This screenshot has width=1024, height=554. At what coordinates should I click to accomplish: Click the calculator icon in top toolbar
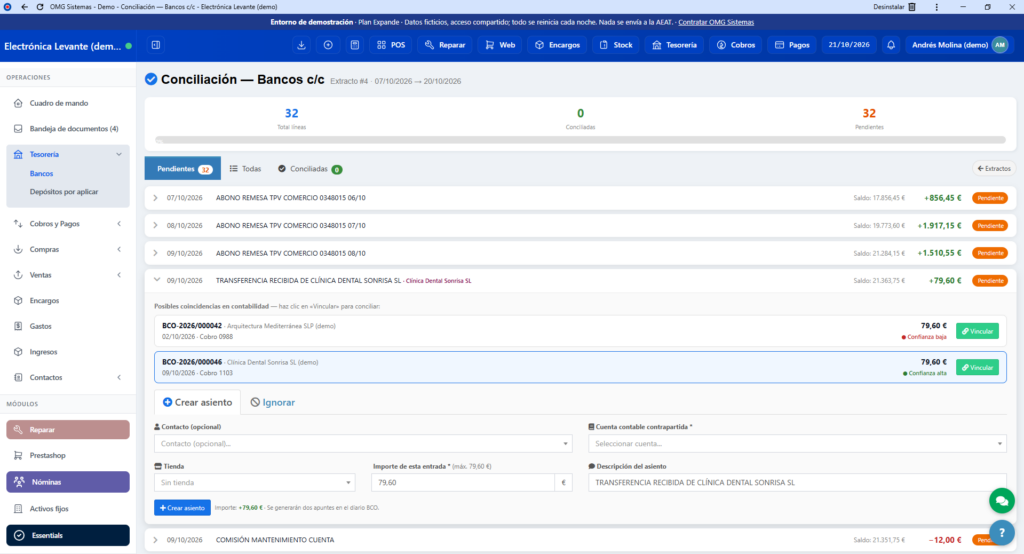tap(355, 45)
